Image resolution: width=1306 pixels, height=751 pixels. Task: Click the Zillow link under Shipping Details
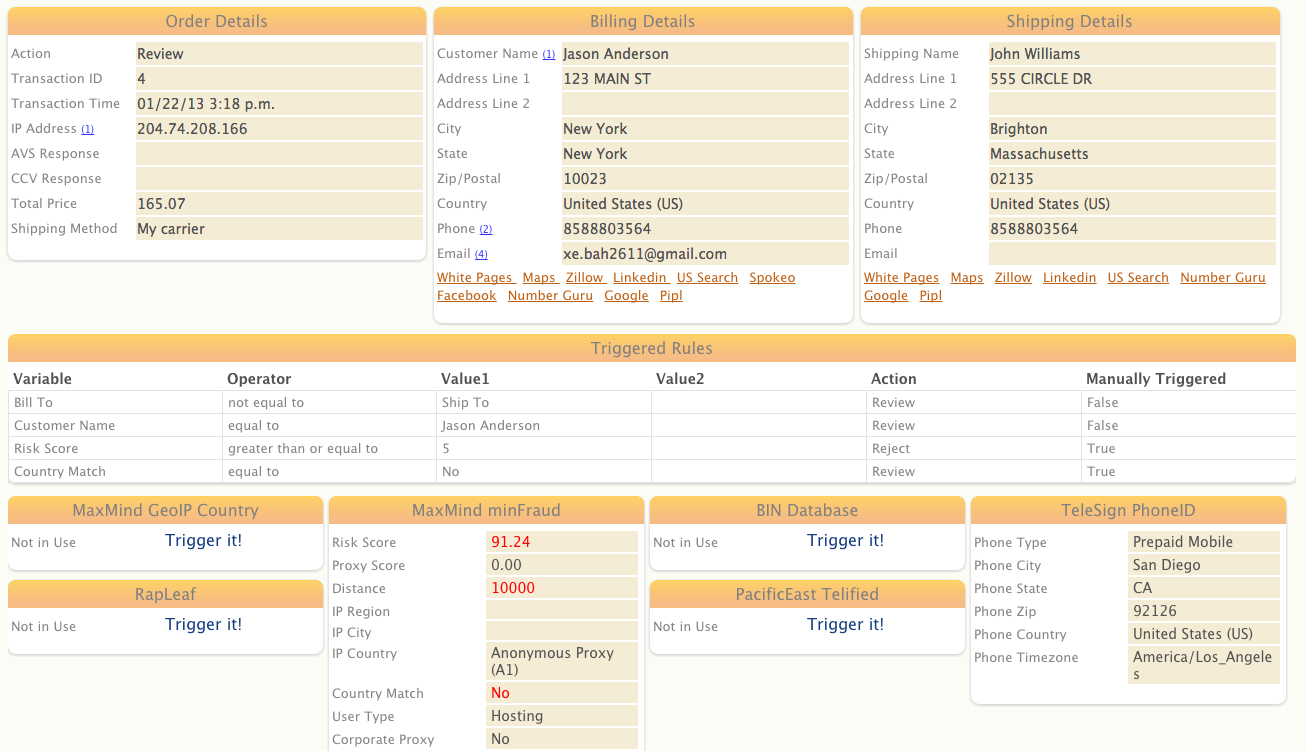coord(1013,278)
